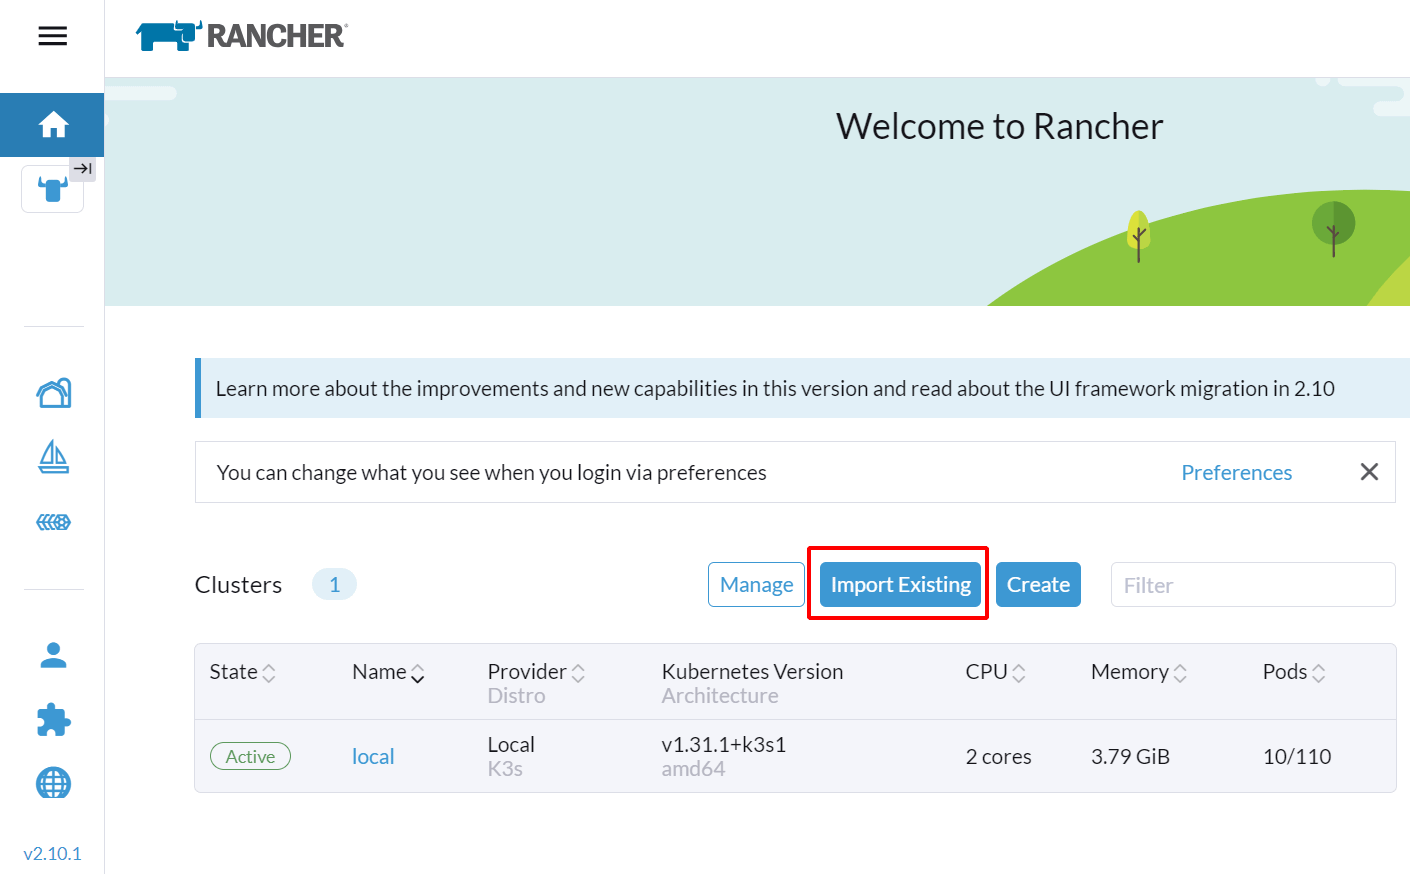Click the Local provider cell
The width and height of the screenshot is (1410, 874).
pos(511,745)
